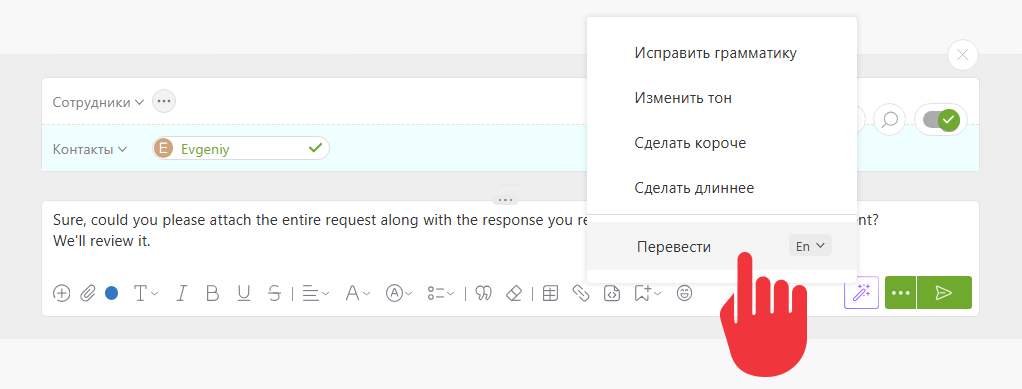Insert a code snippet icon
This screenshot has width=1022, height=389.
(611, 293)
